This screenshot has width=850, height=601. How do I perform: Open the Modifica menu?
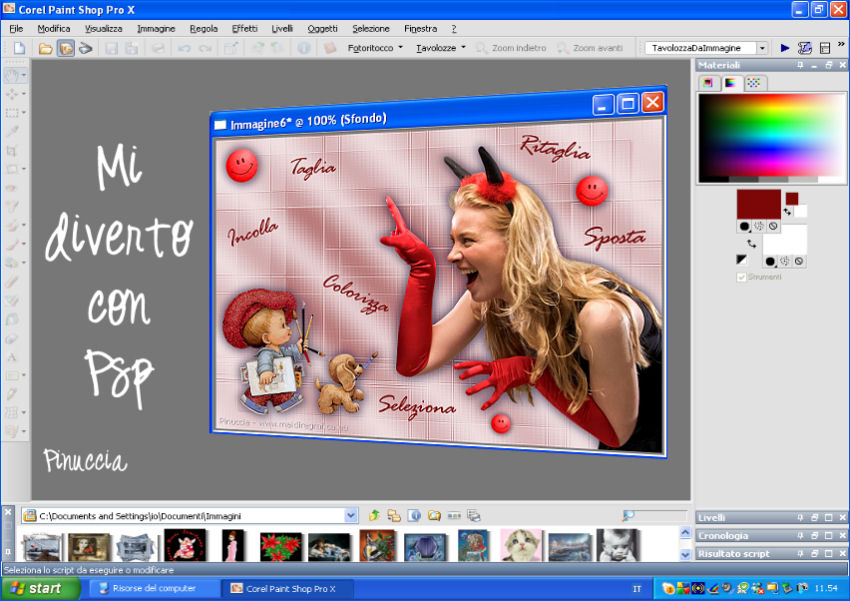[54, 29]
